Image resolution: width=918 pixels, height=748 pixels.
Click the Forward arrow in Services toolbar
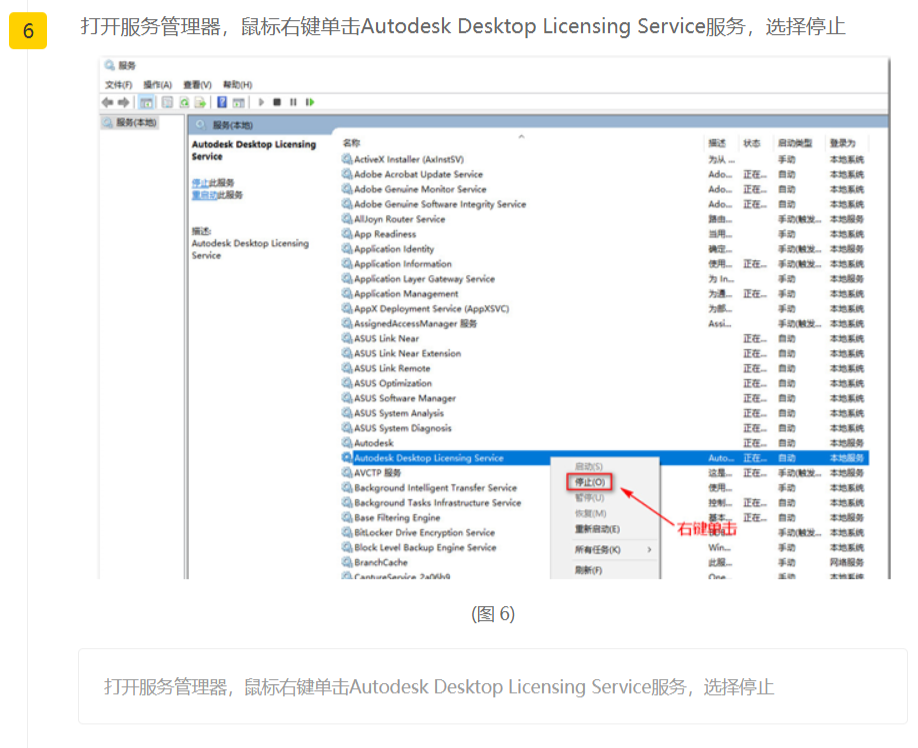pyautogui.click(x=123, y=102)
